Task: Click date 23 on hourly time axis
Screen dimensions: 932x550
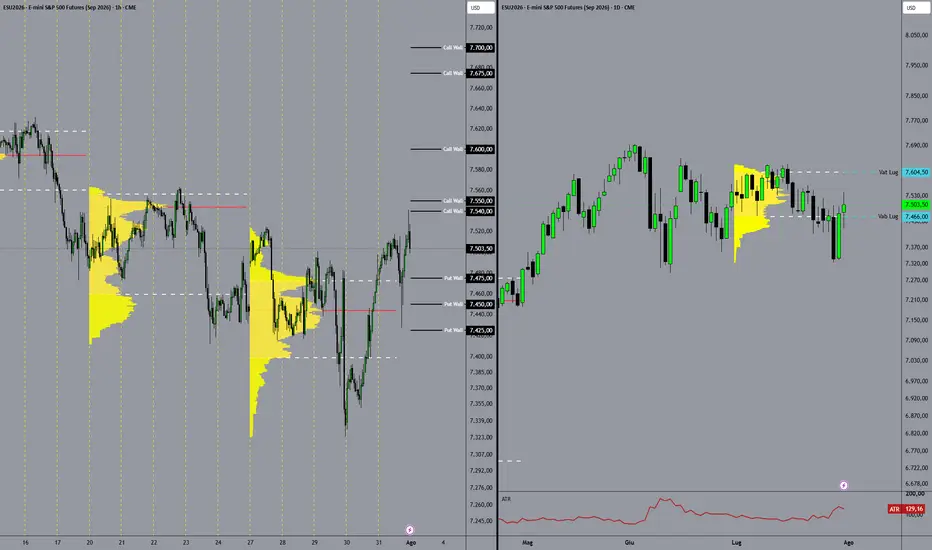Action: point(186,542)
